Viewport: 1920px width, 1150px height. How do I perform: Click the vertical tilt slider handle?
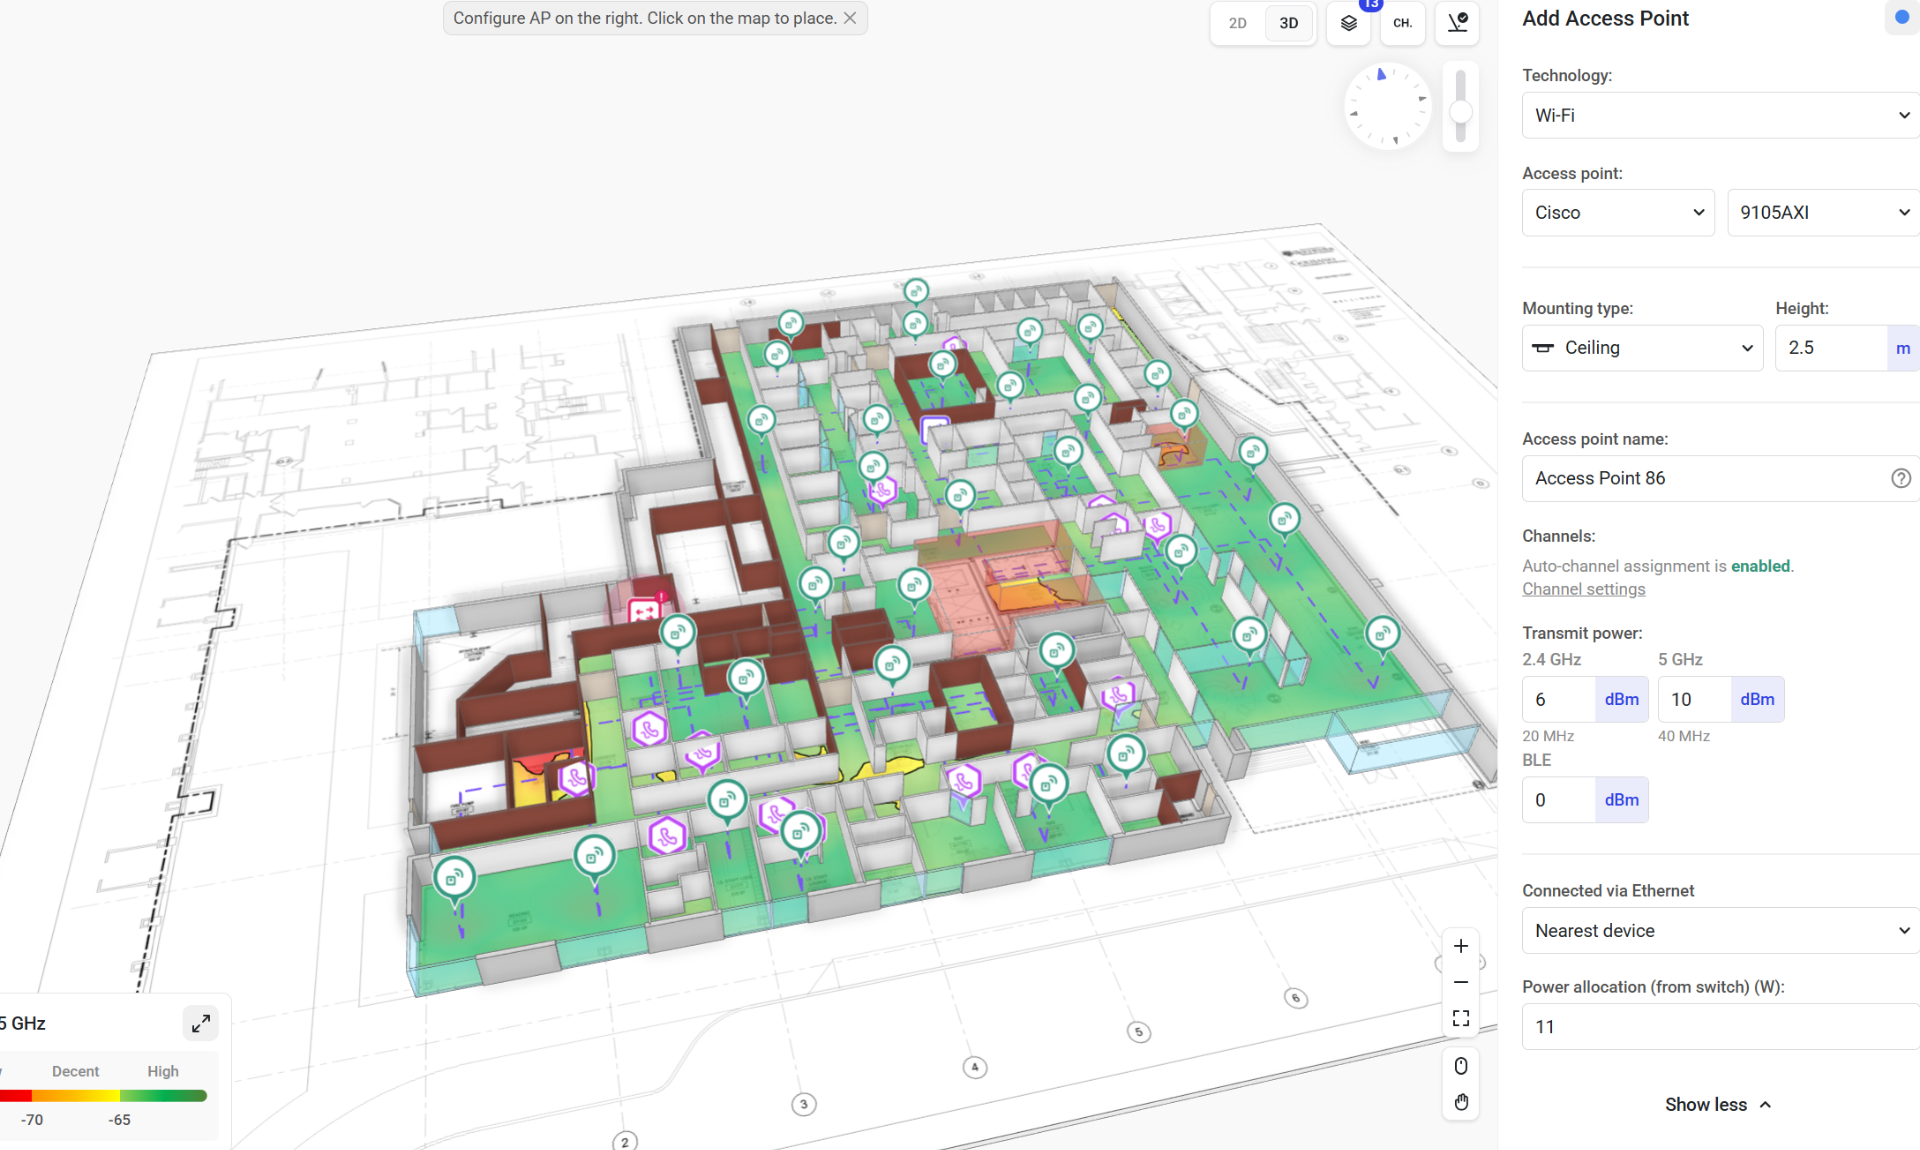point(1461,112)
